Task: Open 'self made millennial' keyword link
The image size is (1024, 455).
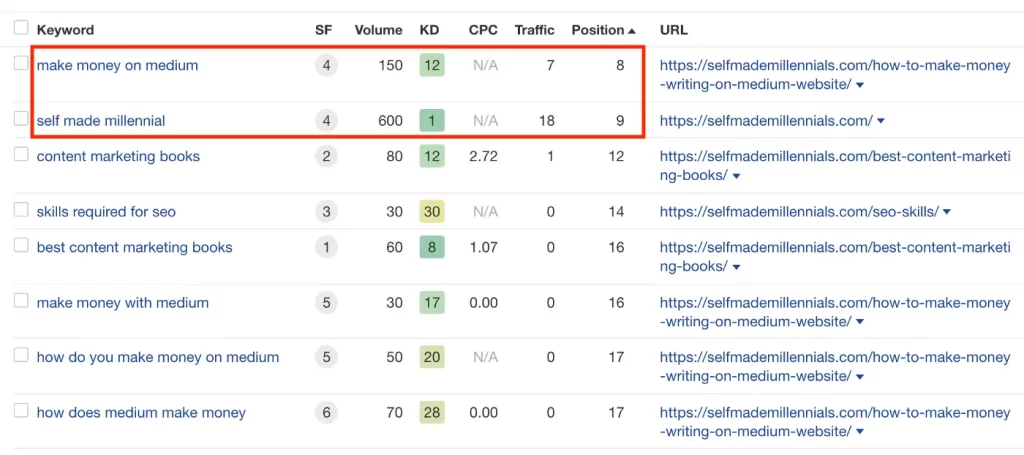Action: [101, 121]
